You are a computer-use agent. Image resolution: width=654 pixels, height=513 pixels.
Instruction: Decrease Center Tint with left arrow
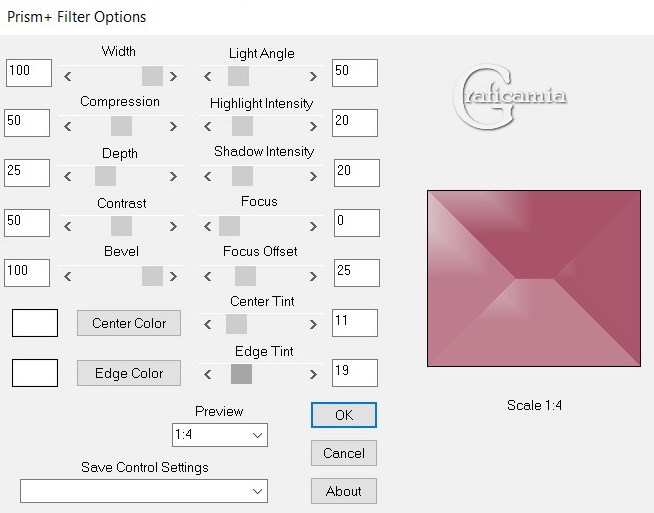(207, 324)
